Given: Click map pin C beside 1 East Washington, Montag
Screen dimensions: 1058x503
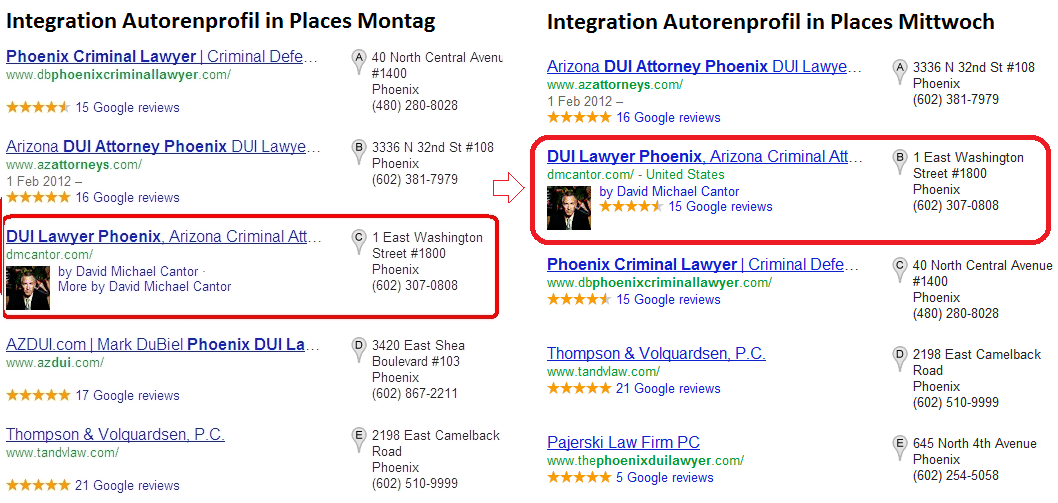Looking at the screenshot, I should [359, 242].
